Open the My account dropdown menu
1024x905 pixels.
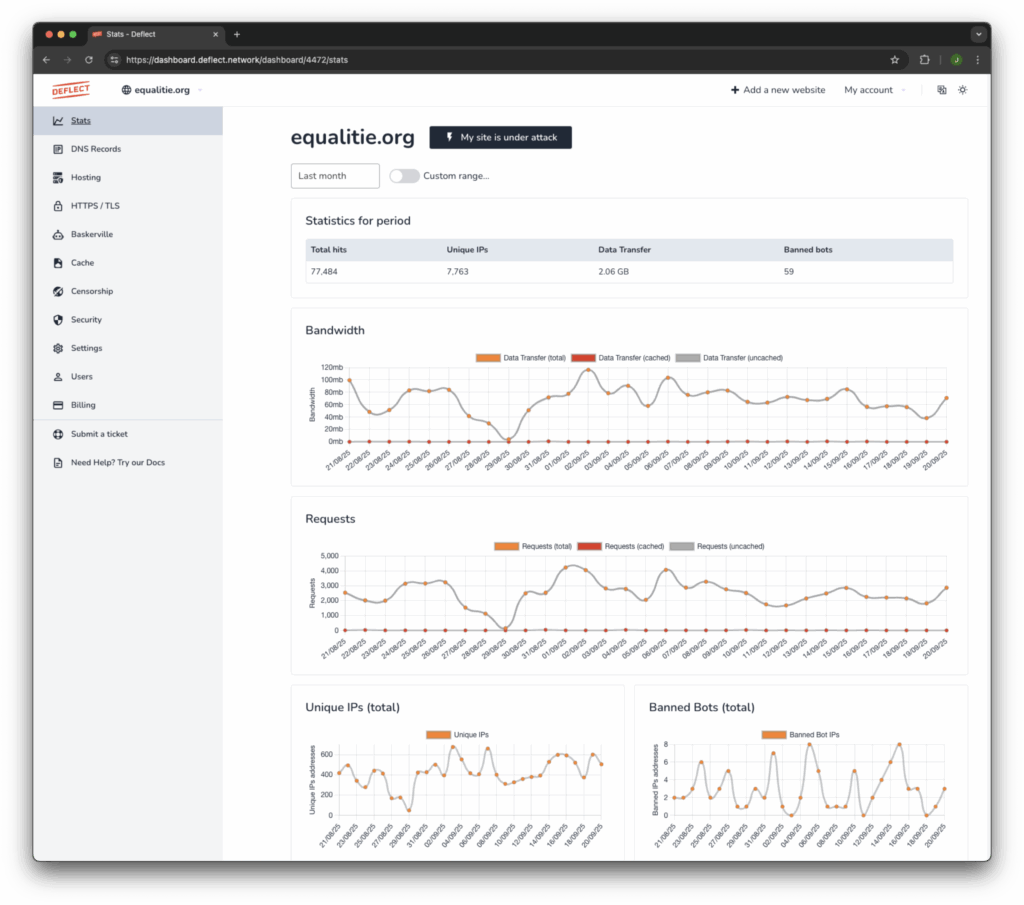(x=874, y=90)
